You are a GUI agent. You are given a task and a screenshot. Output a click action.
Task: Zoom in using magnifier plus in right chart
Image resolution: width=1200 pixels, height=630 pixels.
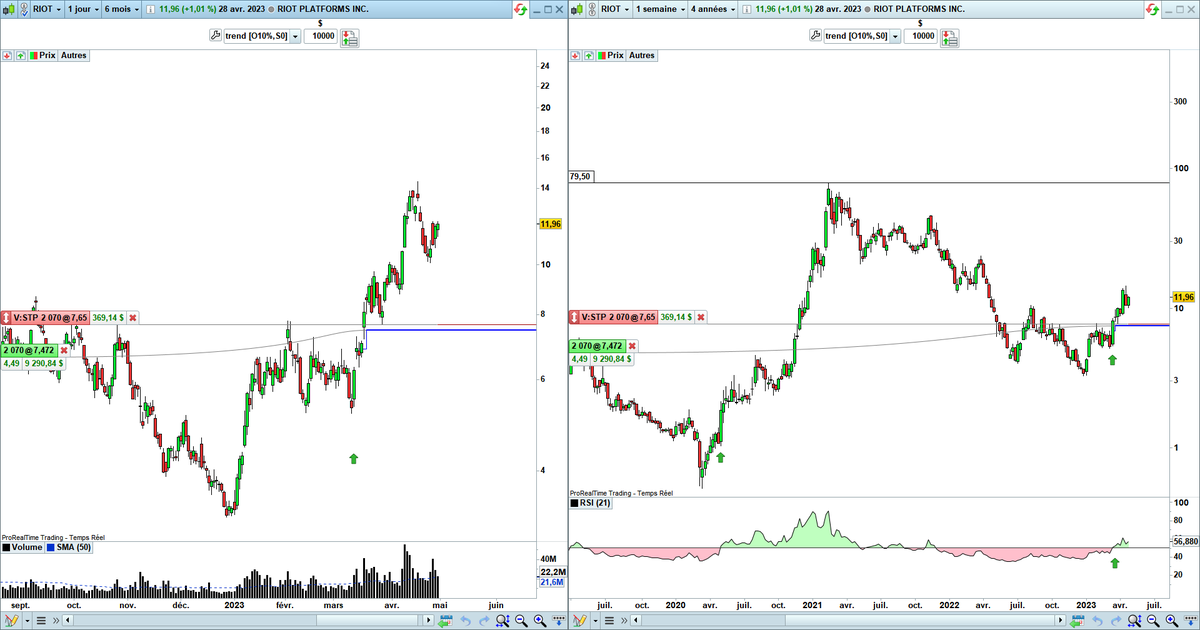click(1172, 620)
